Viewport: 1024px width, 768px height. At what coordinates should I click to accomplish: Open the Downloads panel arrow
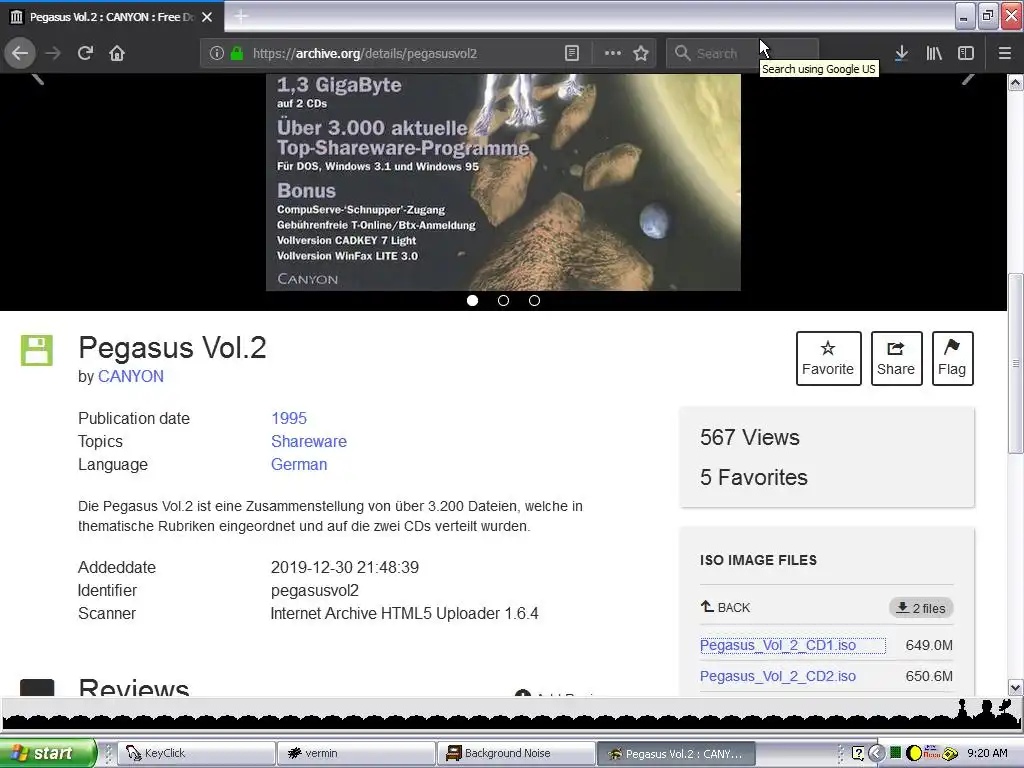[x=901, y=53]
